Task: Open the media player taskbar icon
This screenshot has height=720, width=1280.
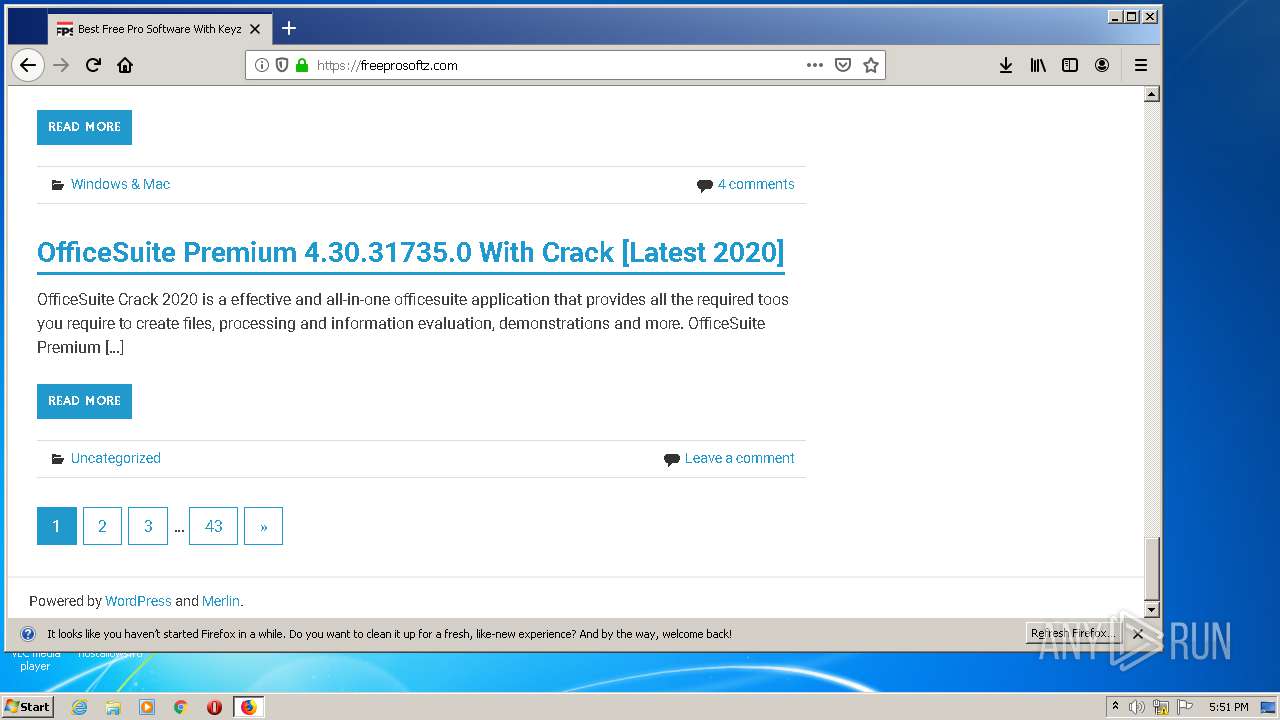Action: pos(147,707)
